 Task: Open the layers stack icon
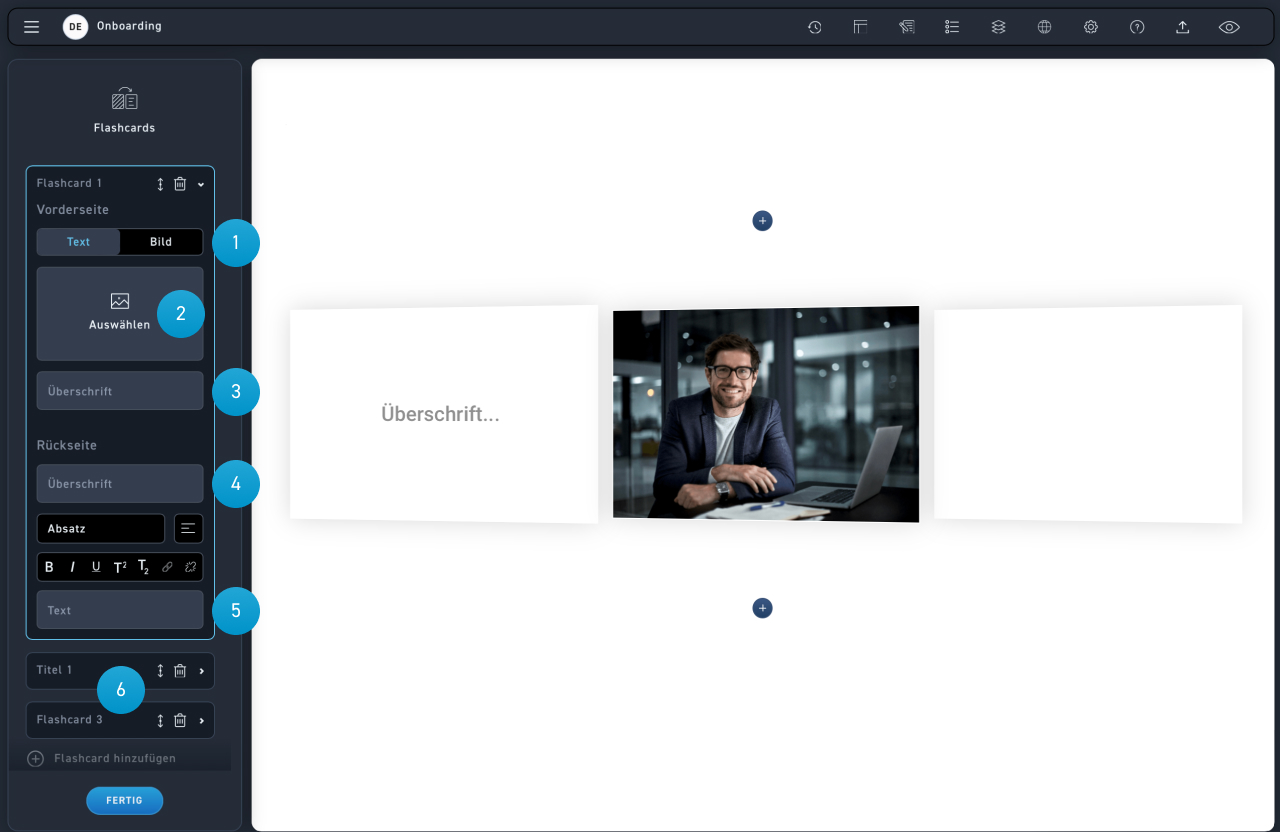[x=998, y=27]
